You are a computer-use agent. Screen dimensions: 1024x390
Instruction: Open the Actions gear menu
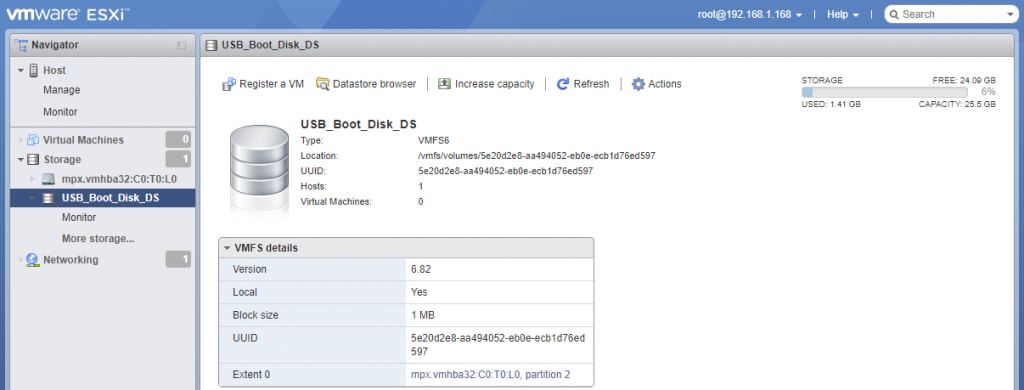[x=638, y=84]
